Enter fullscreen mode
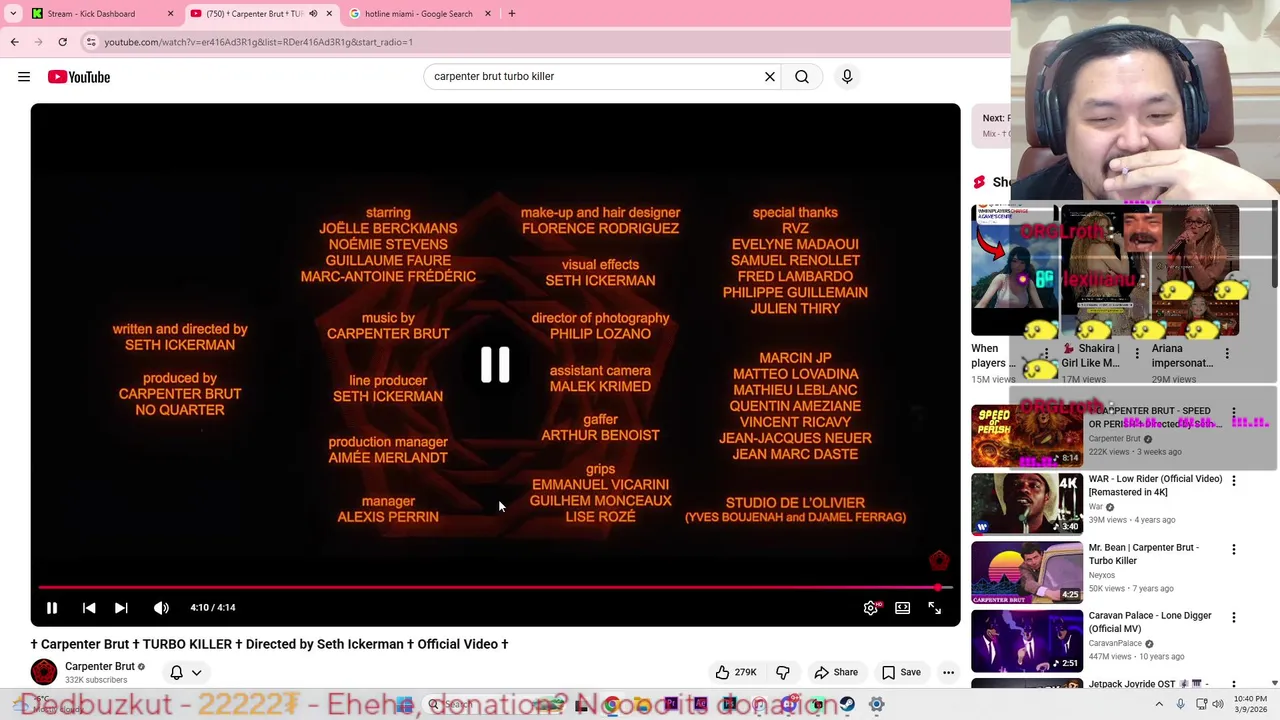The image size is (1280, 720). (935, 608)
